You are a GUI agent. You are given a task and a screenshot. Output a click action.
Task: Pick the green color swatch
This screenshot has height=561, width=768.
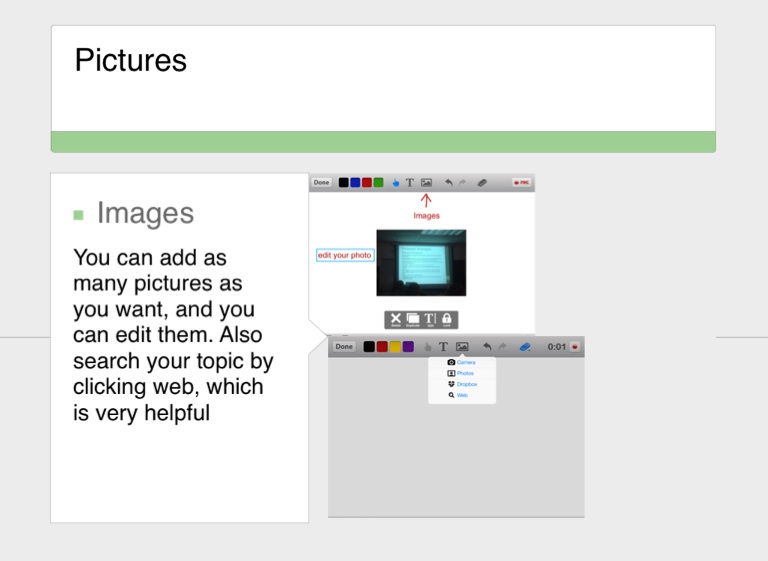point(379,183)
